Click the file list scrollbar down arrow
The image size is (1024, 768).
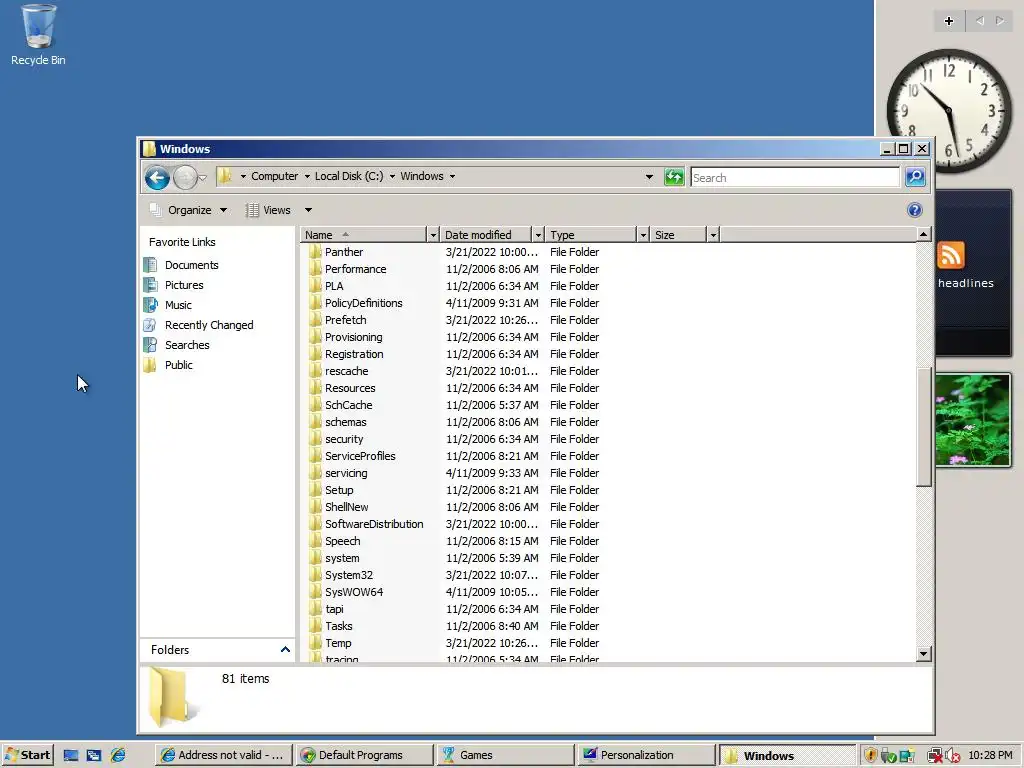[923, 652]
